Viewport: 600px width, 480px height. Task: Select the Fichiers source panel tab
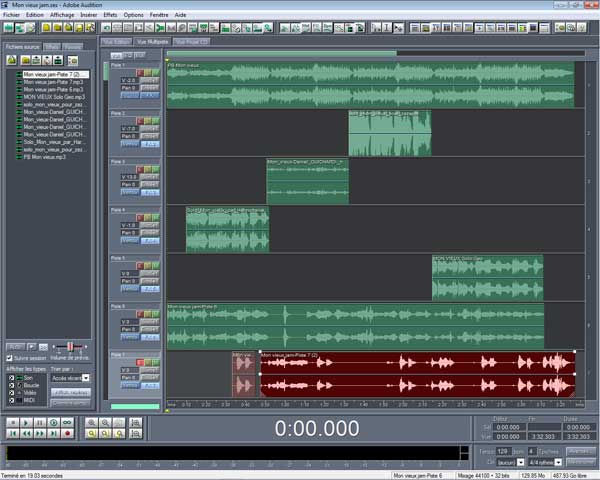click(x=23, y=47)
